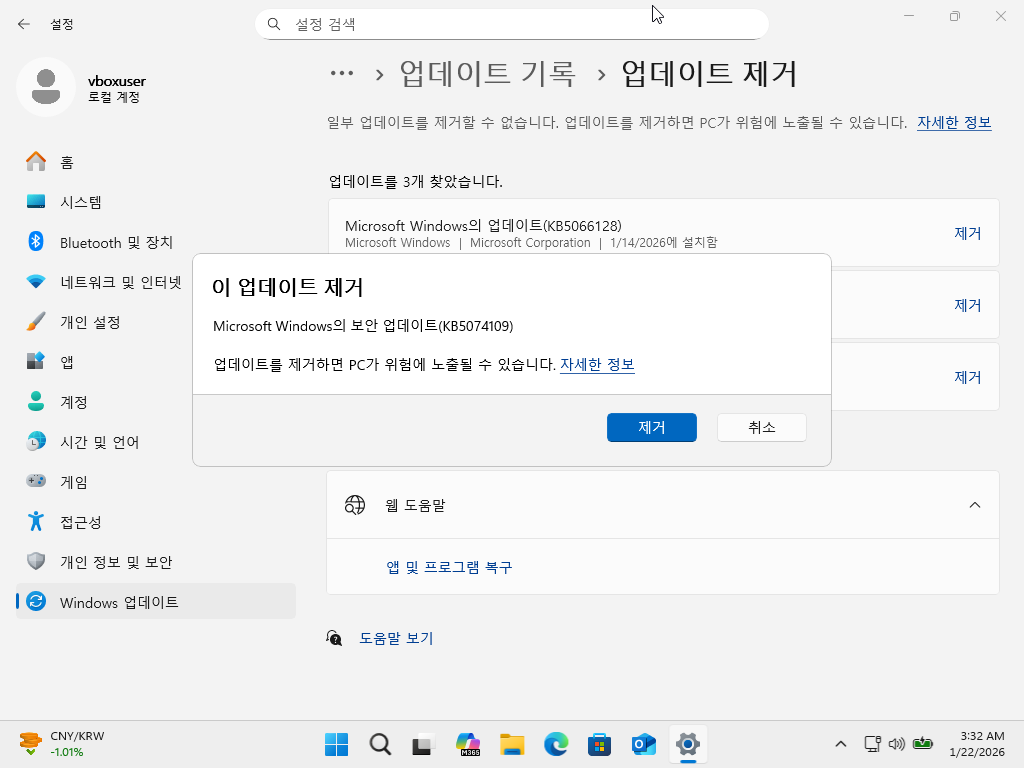Click the KB5074109 update name in dialog
This screenshot has width=1024, height=768.
pyautogui.click(x=363, y=326)
